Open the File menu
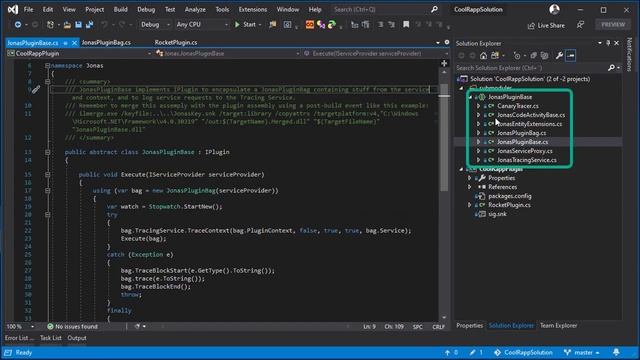The height and width of the screenshot is (360, 640). click(28, 9)
